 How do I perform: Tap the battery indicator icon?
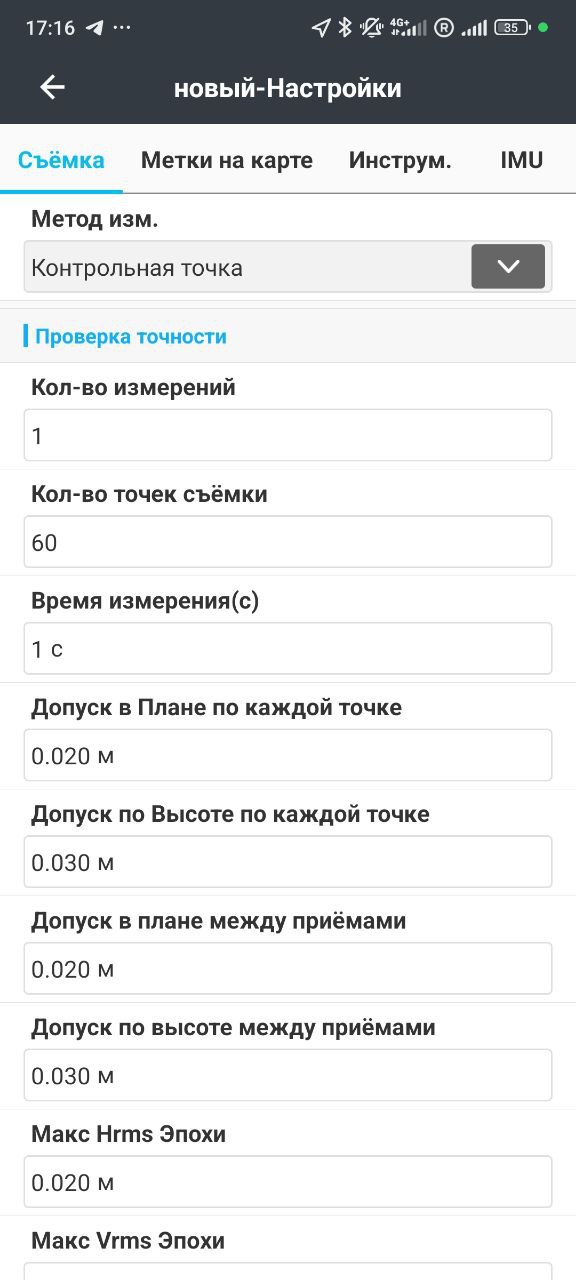[512, 28]
